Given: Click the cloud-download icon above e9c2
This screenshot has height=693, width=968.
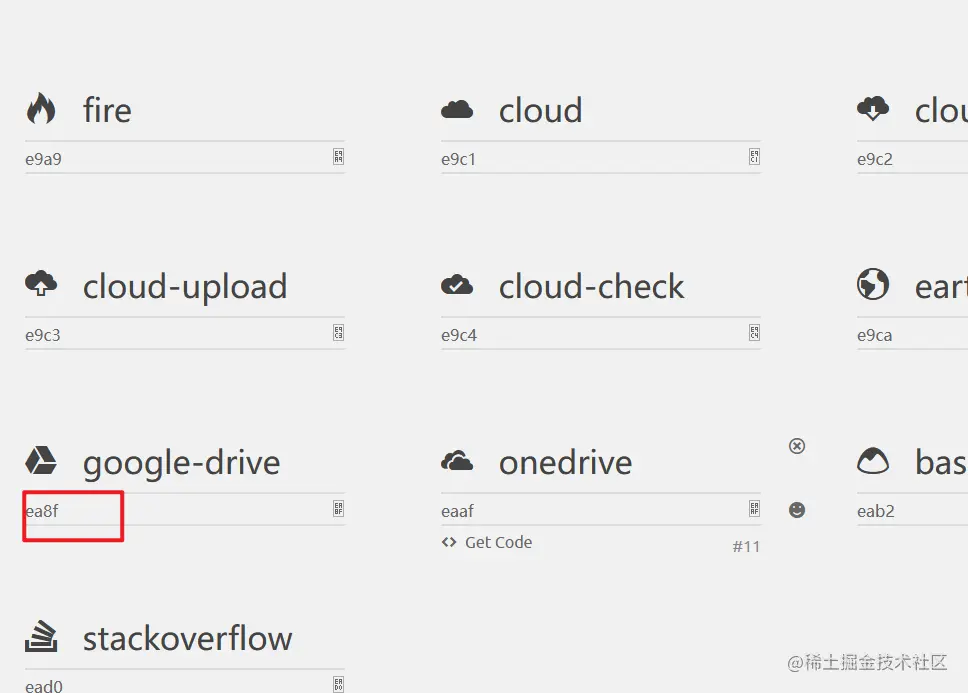Looking at the screenshot, I should click(873, 109).
